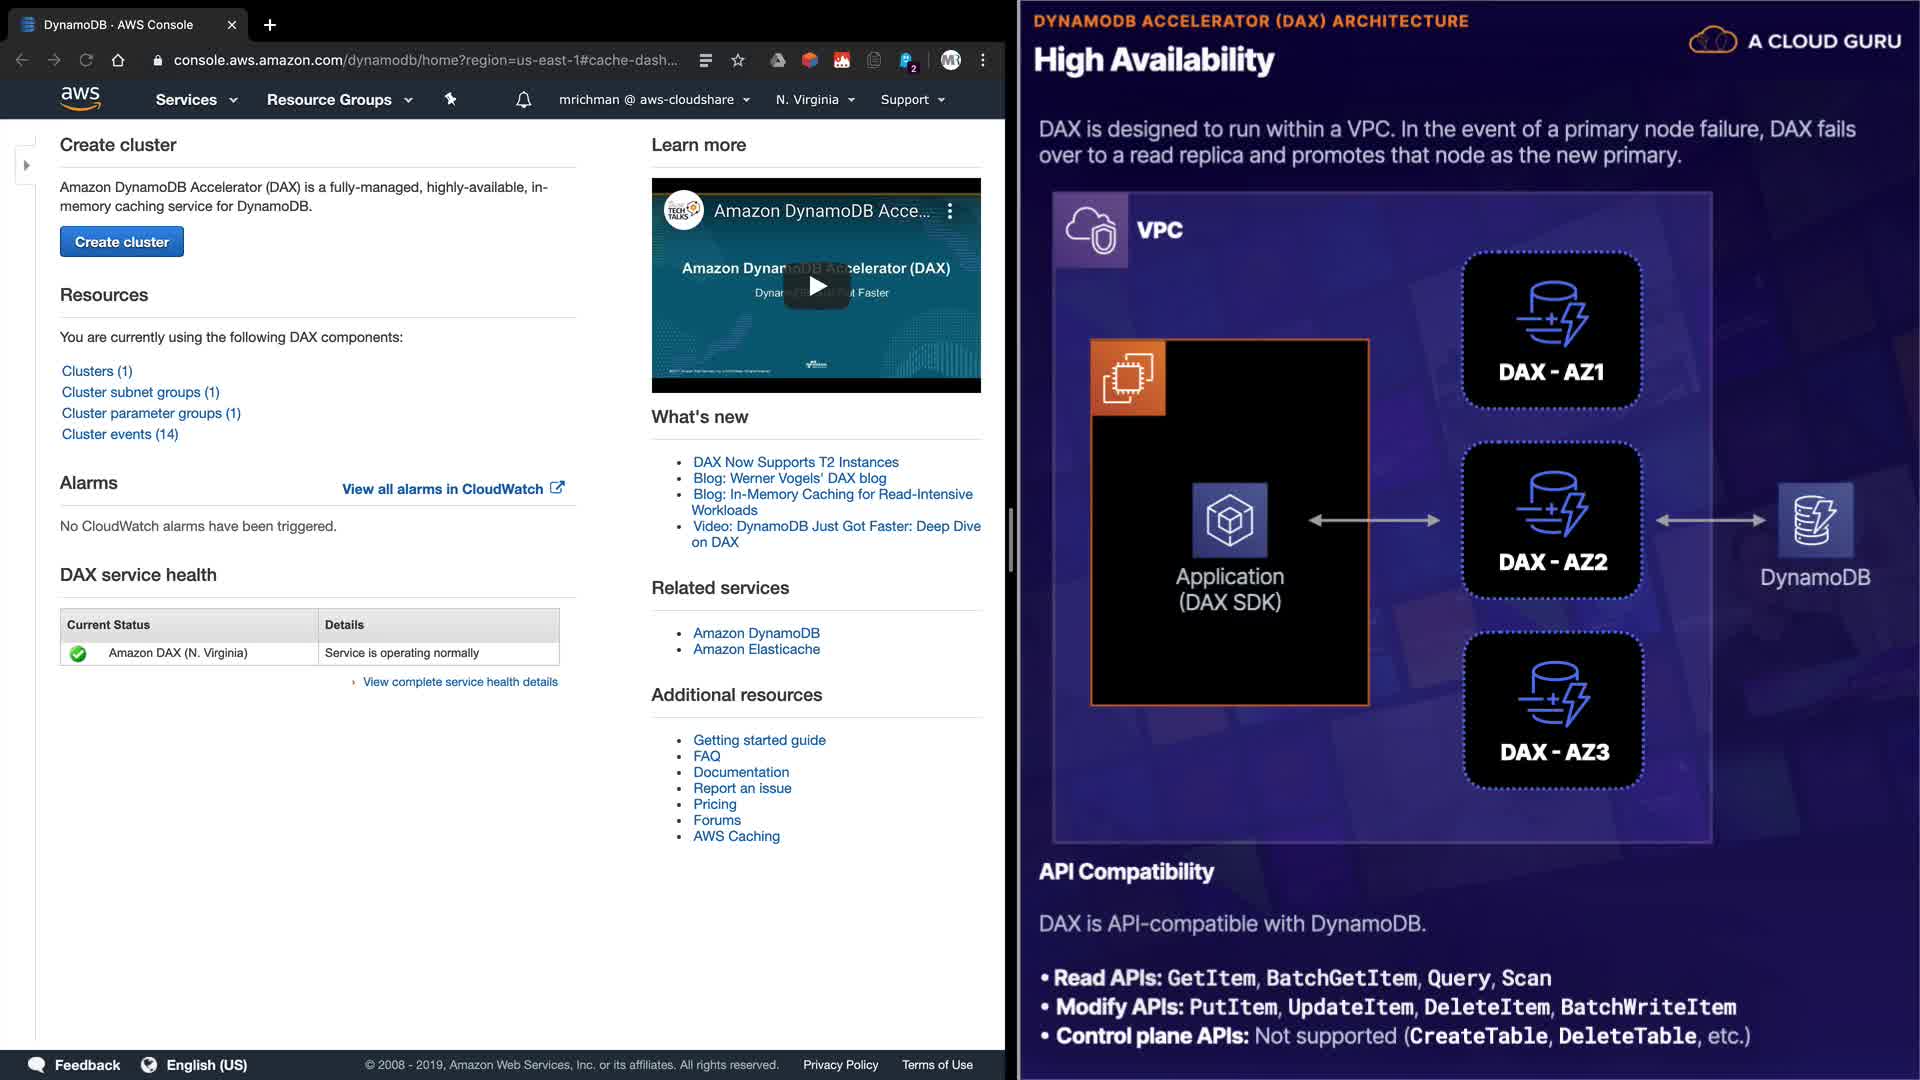Reload the page with refresh icon

coord(86,60)
